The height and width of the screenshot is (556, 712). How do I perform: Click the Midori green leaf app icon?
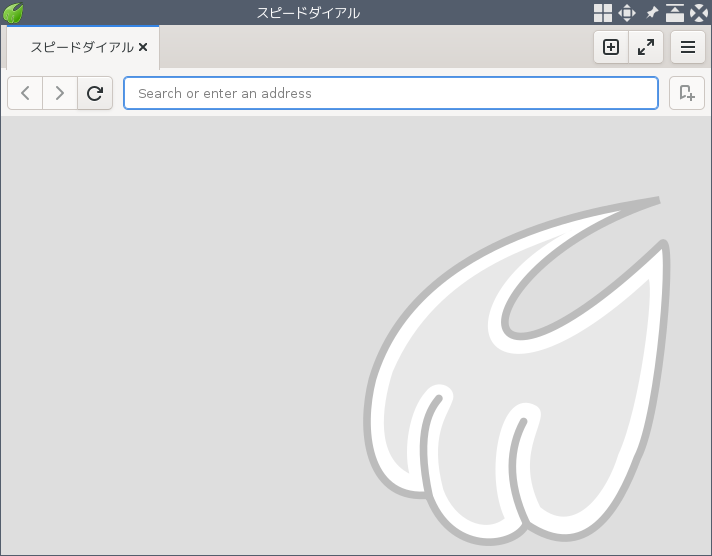[x=13, y=13]
